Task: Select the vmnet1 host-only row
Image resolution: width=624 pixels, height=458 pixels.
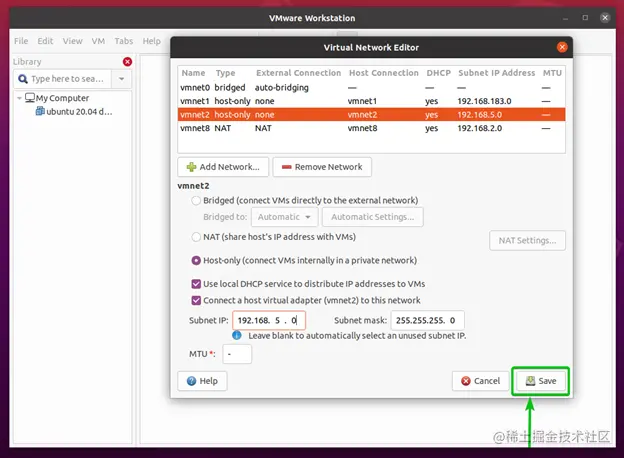Action: click(371, 101)
